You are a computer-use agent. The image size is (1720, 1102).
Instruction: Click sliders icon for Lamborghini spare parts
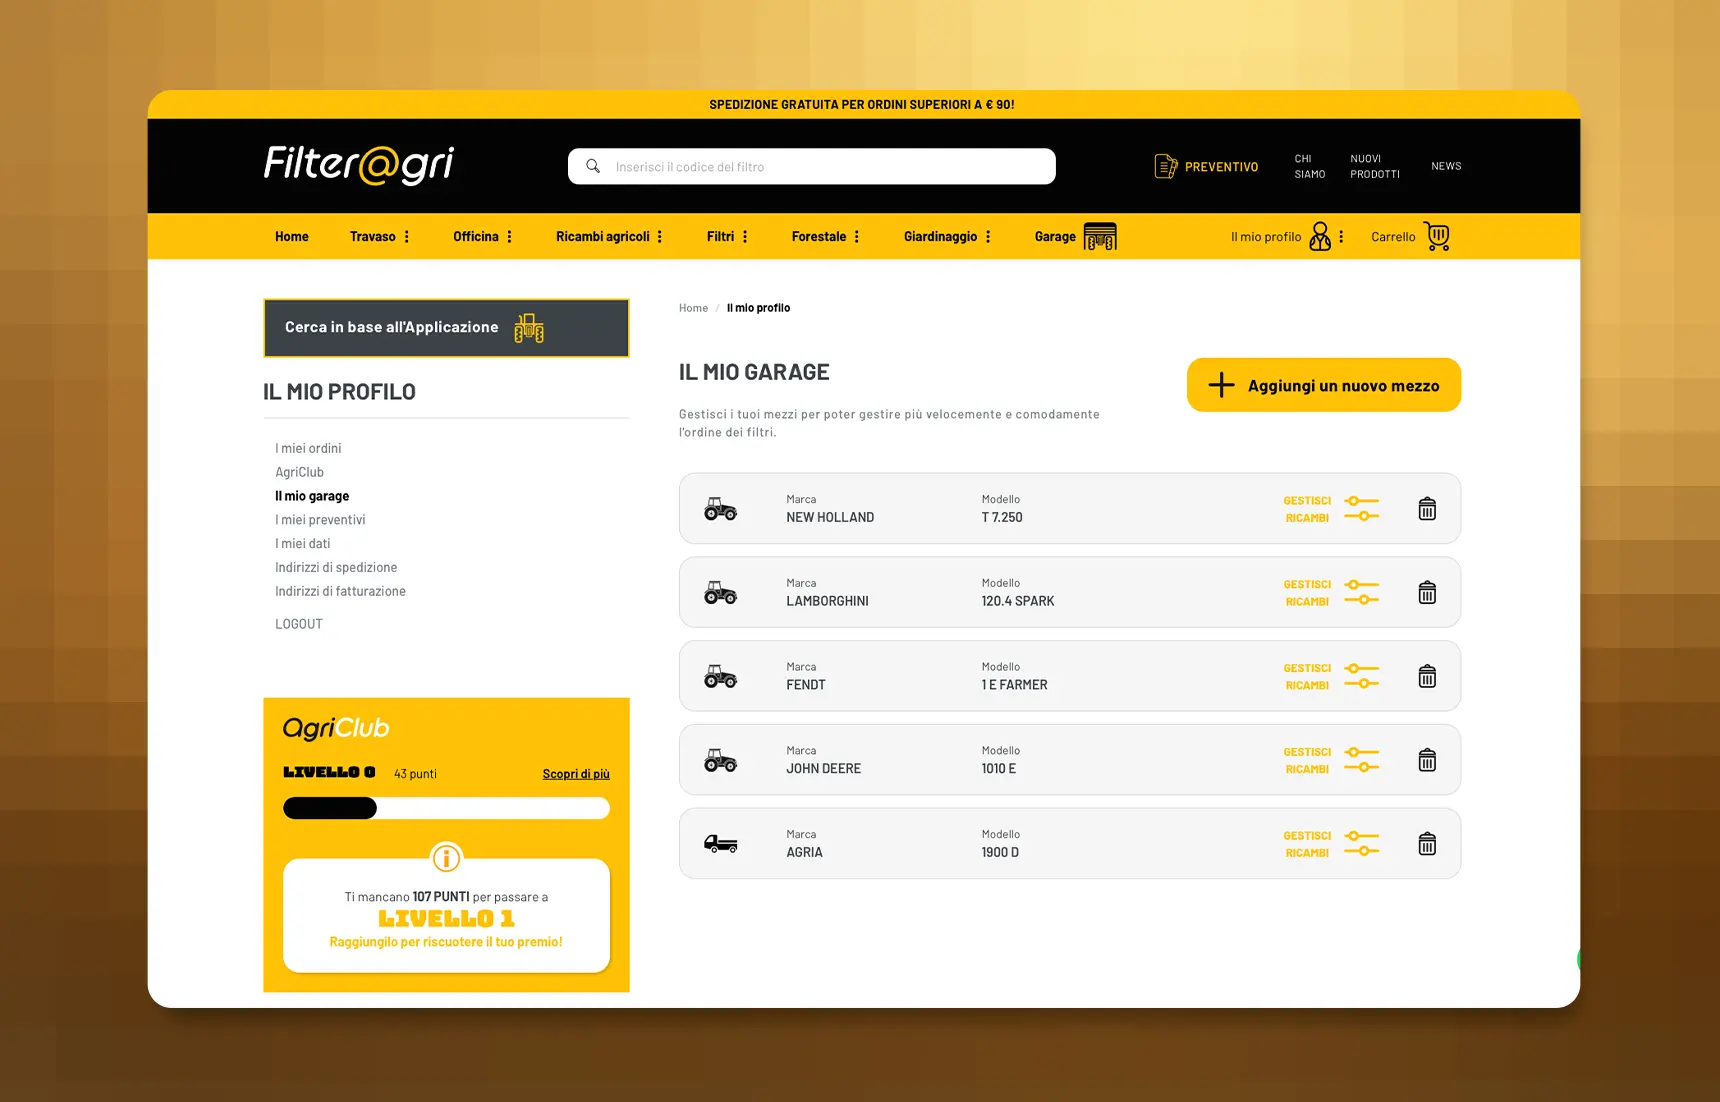click(x=1362, y=592)
